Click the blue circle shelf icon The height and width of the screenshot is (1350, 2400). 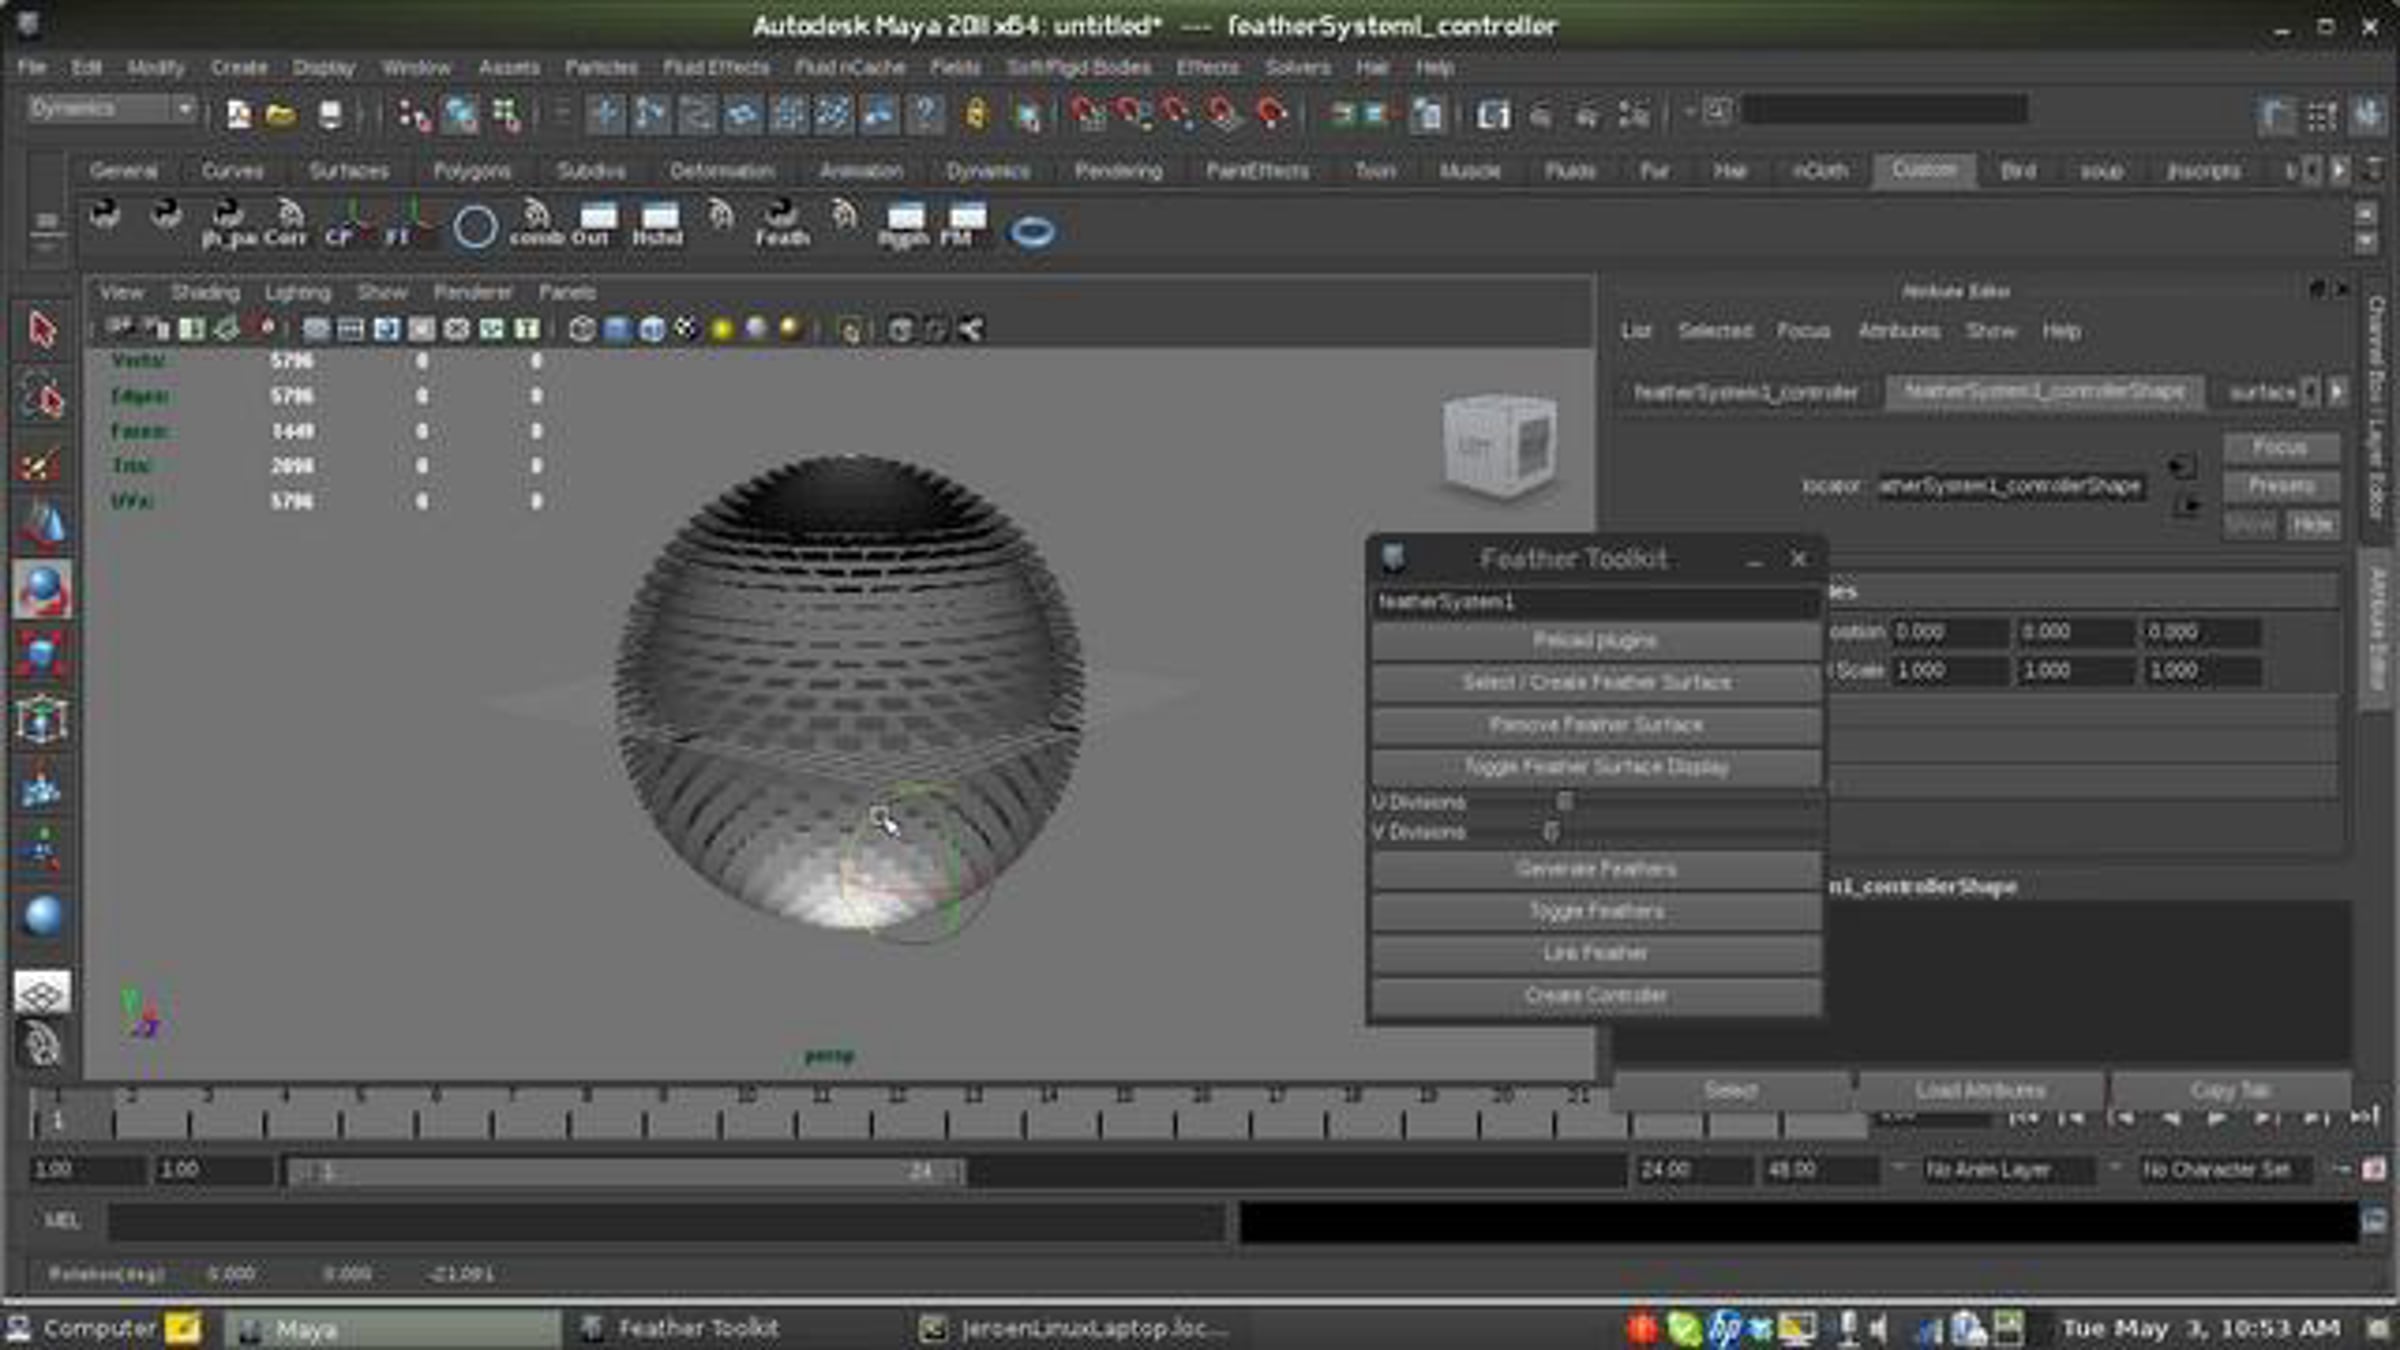[x=475, y=228]
